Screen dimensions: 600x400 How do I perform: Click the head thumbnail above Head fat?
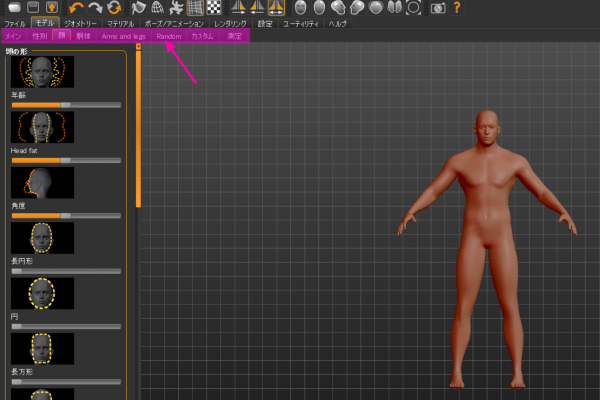pyautogui.click(x=42, y=127)
